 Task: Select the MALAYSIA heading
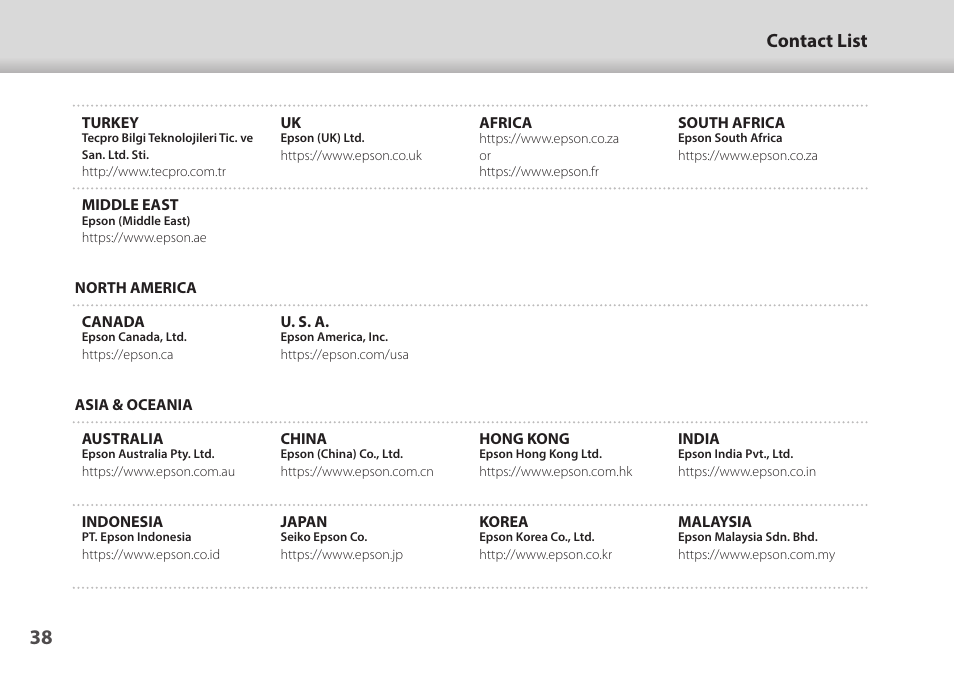pyautogui.click(x=715, y=522)
